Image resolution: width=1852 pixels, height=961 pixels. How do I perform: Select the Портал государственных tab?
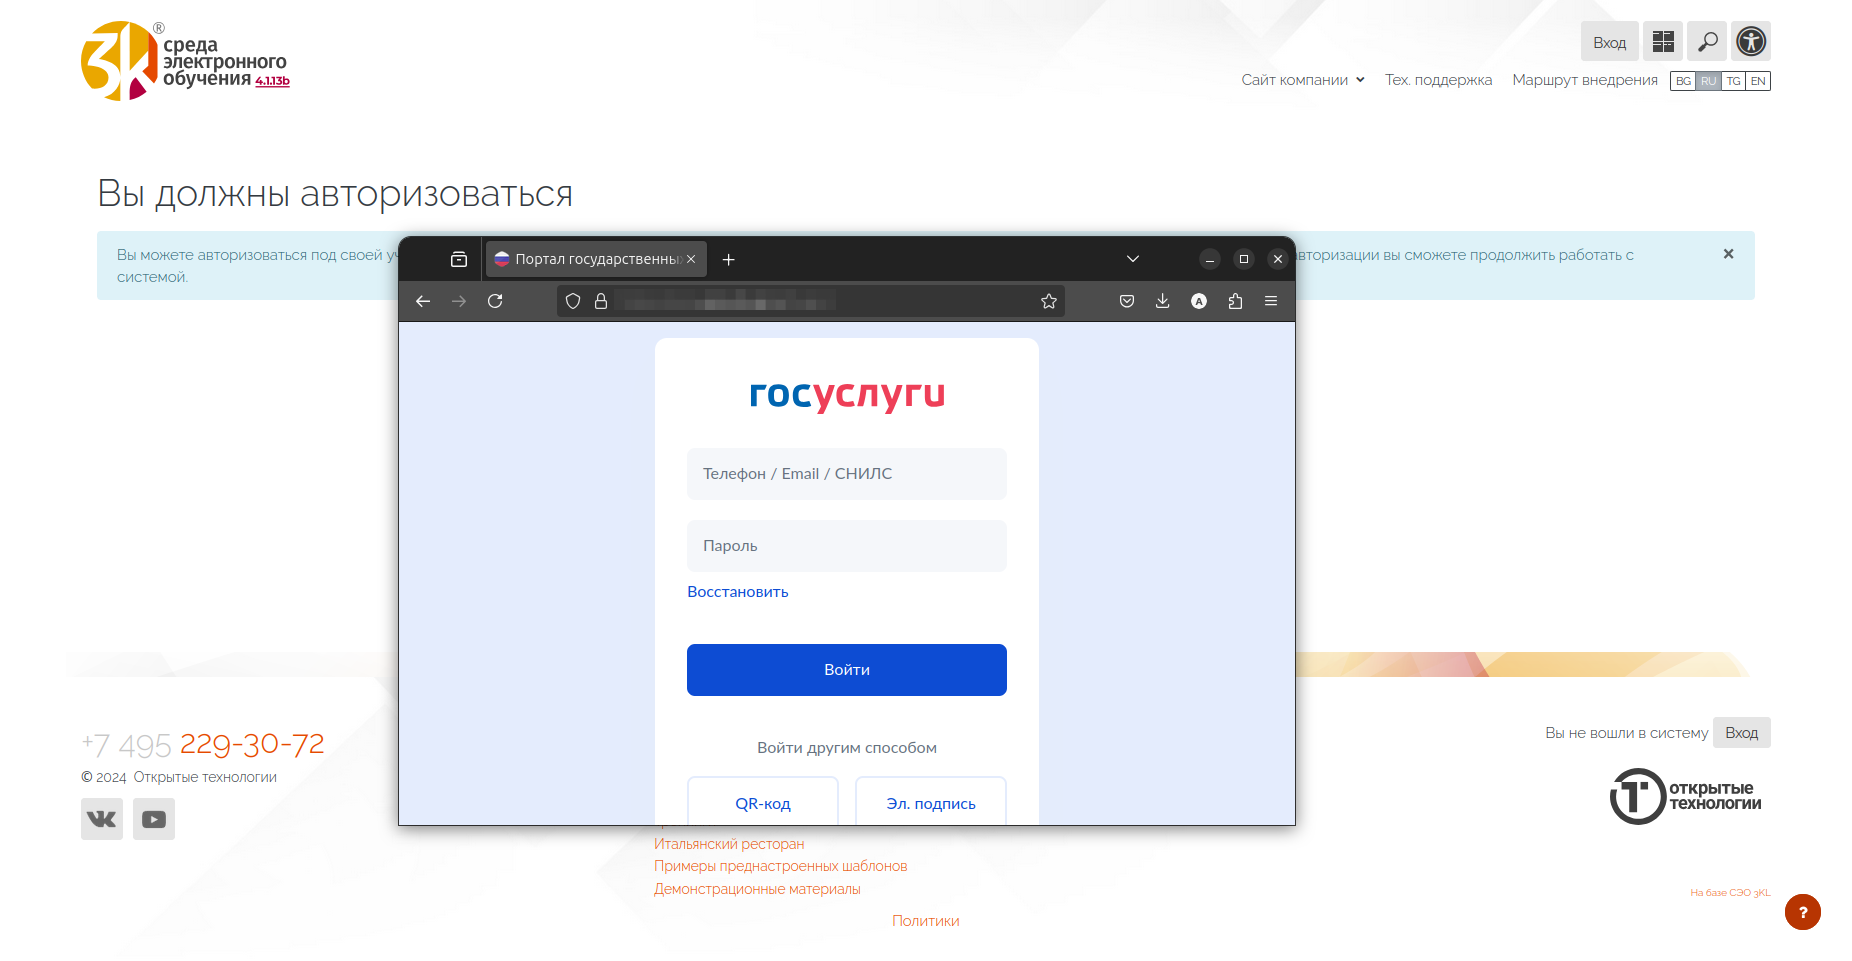coord(597,259)
